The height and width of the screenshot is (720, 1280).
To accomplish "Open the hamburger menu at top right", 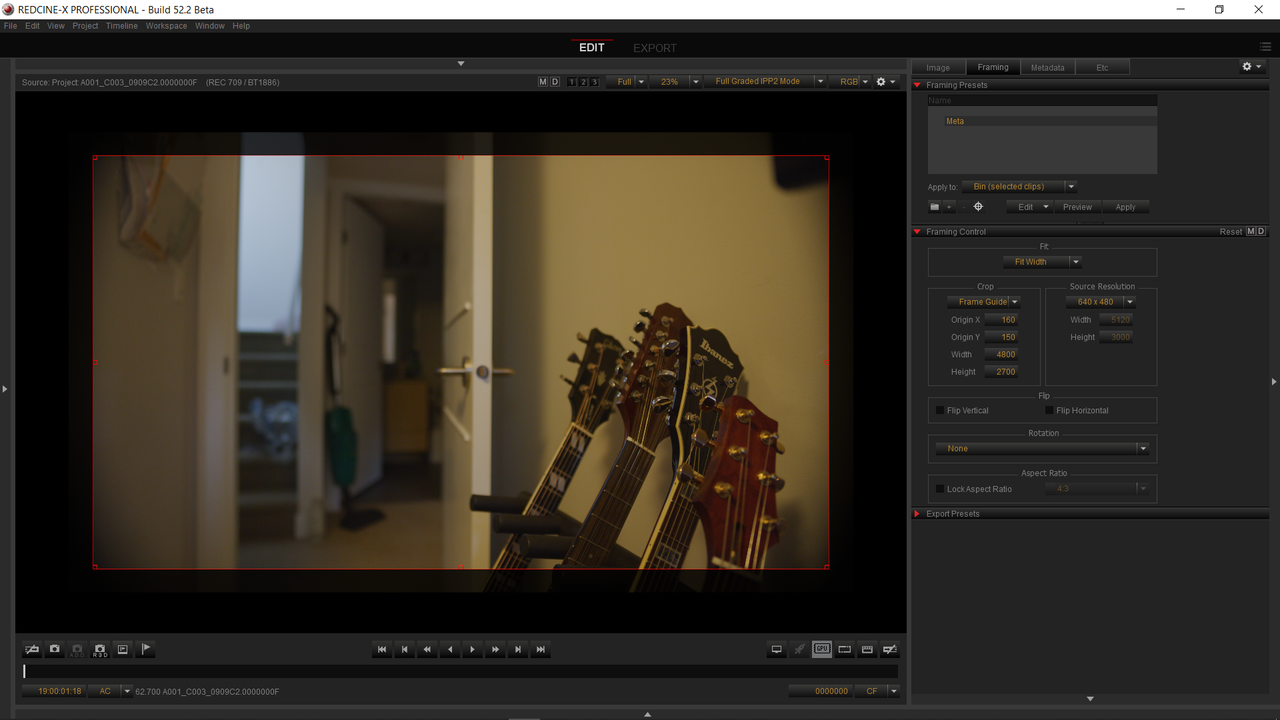I will [1266, 47].
